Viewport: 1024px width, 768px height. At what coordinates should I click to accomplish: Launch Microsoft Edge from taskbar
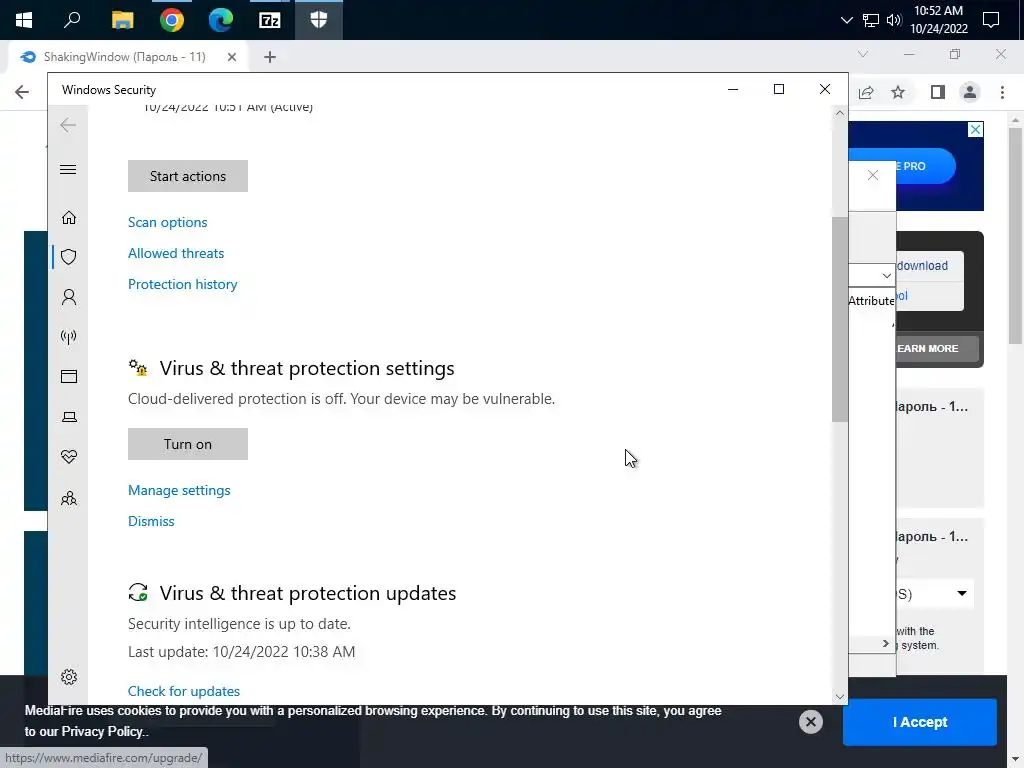[x=221, y=20]
